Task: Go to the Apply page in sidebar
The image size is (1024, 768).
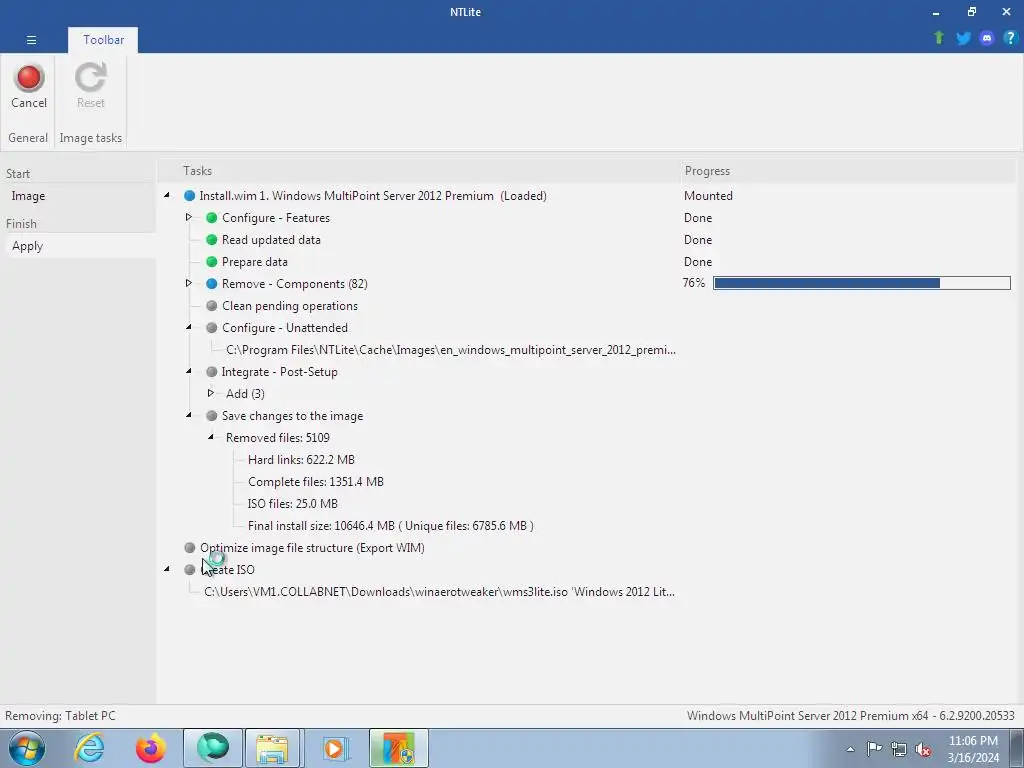Action: pos(27,246)
